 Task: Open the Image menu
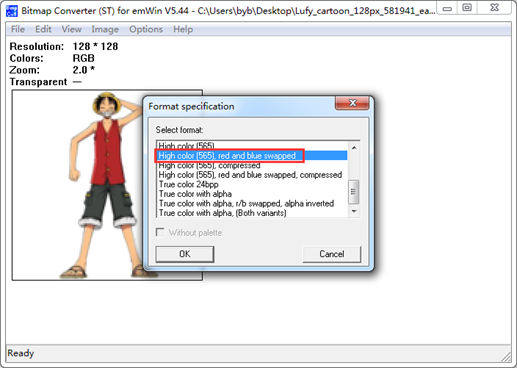tap(105, 29)
